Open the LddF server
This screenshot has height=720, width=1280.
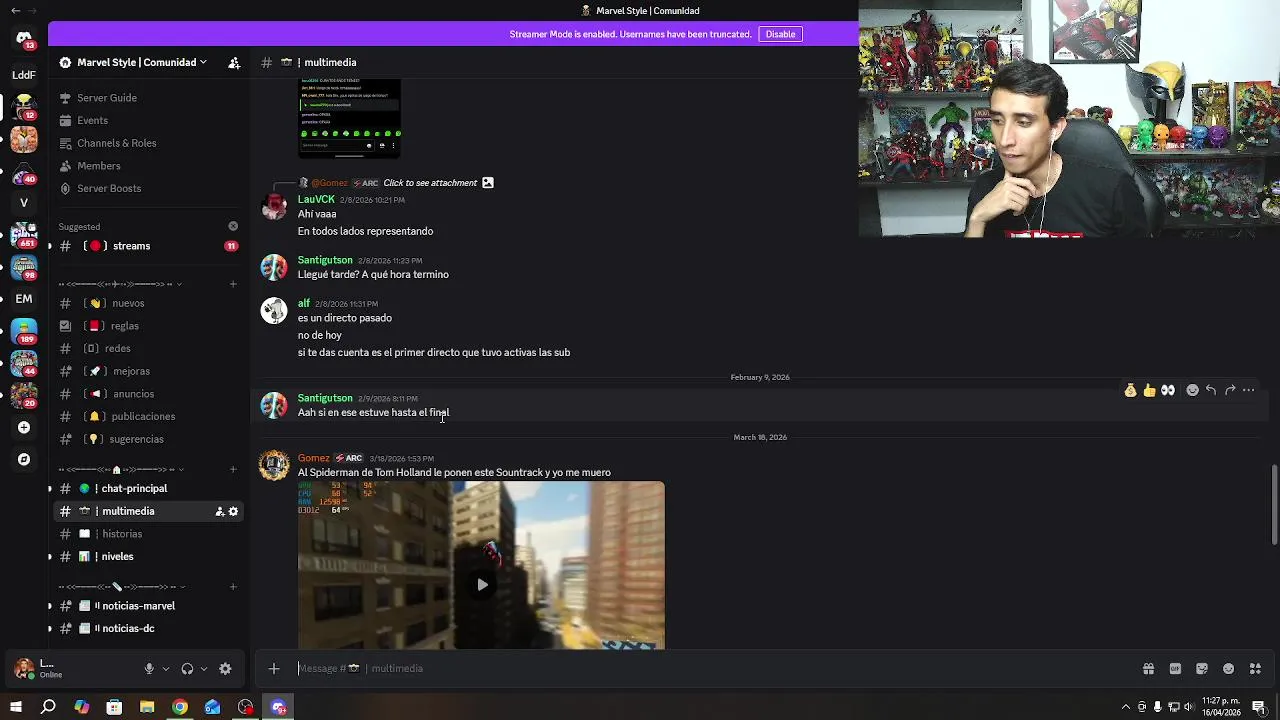[x=24, y=74]
